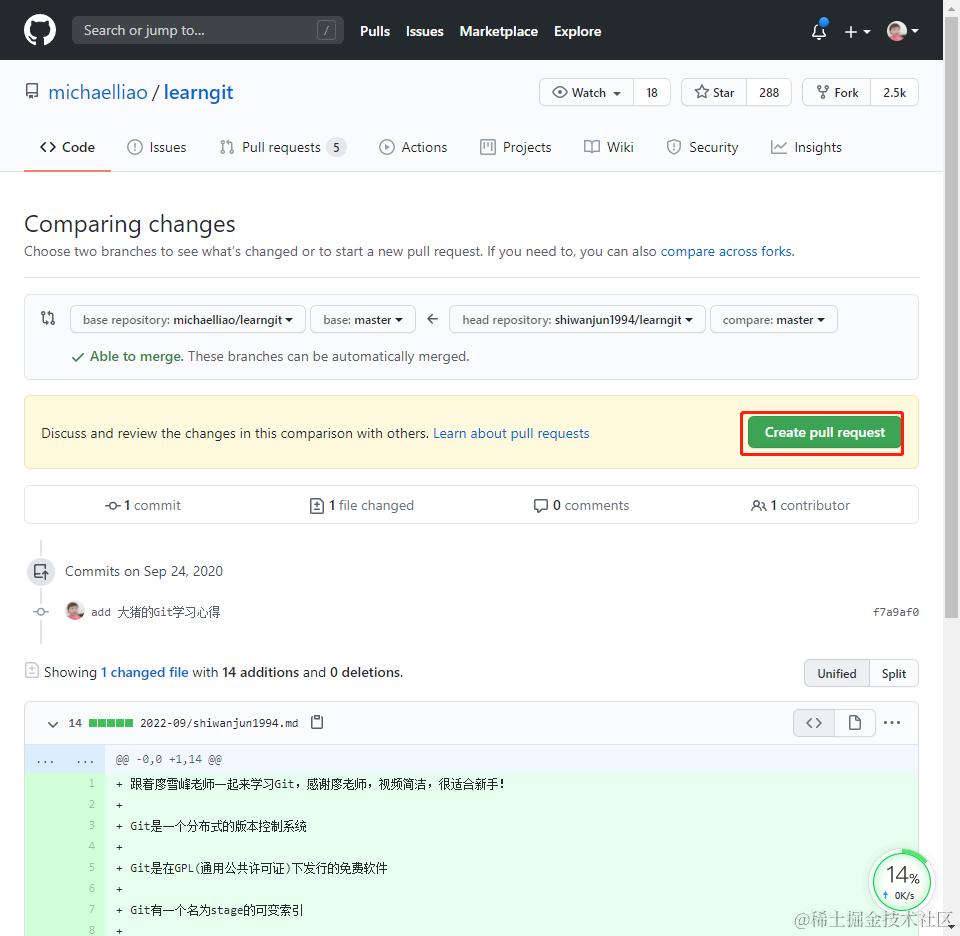This screenshot has height=936, width=960.
Task: Click the GitHub octocat logo
Action: [x=40, y=30]
